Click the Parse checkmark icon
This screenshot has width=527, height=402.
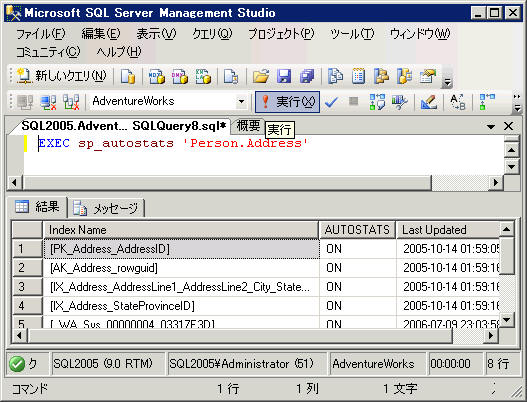(331, 102)
